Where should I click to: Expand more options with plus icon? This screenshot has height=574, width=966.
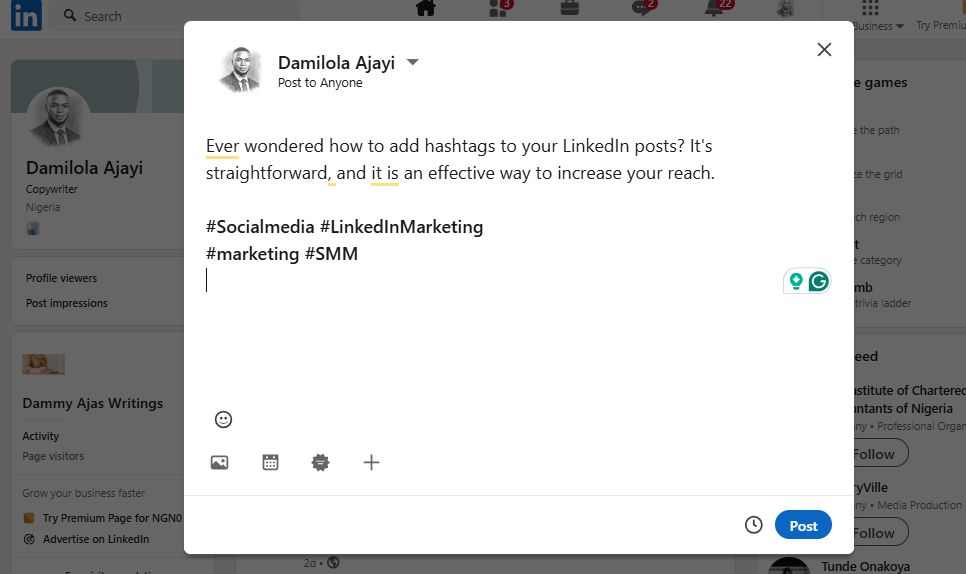371,463
